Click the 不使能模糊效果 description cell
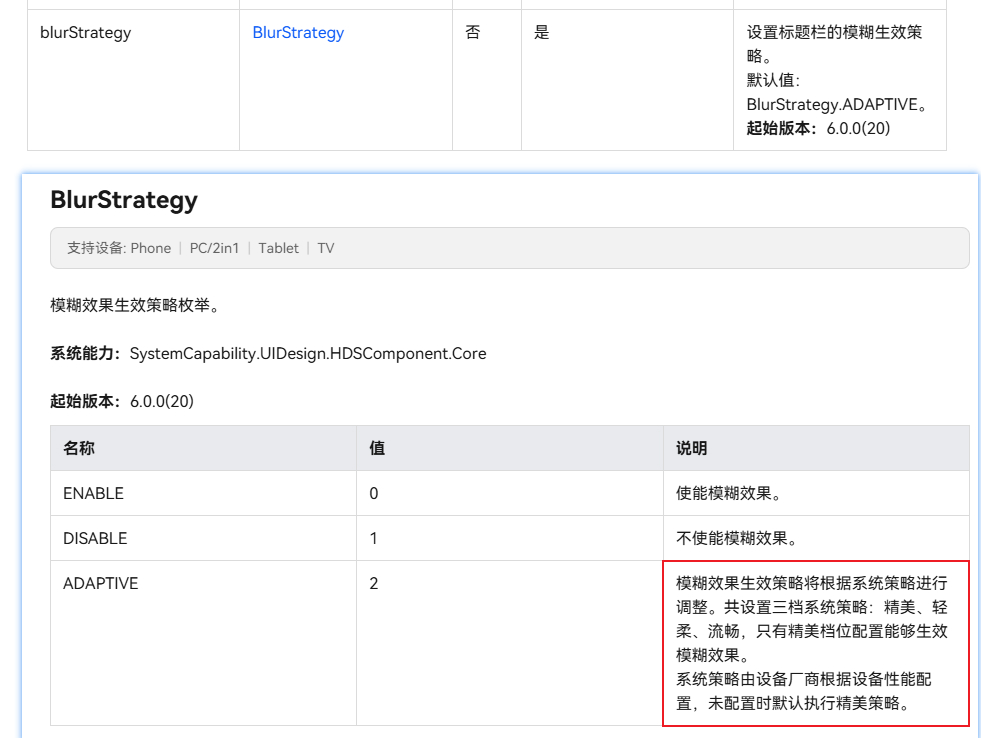Viewport: 981px width, 738px height. coord(736,538)
